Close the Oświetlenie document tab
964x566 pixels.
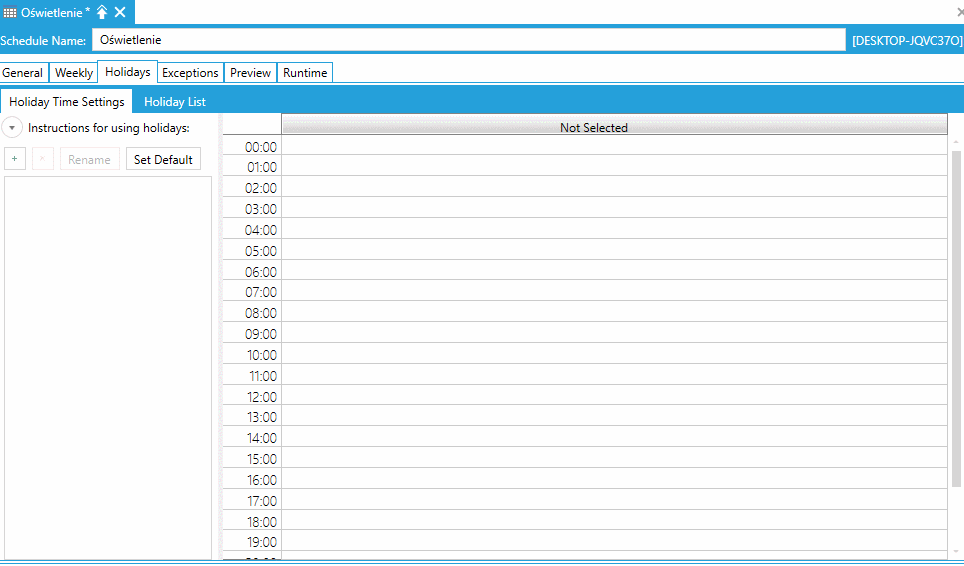point(120,12)
